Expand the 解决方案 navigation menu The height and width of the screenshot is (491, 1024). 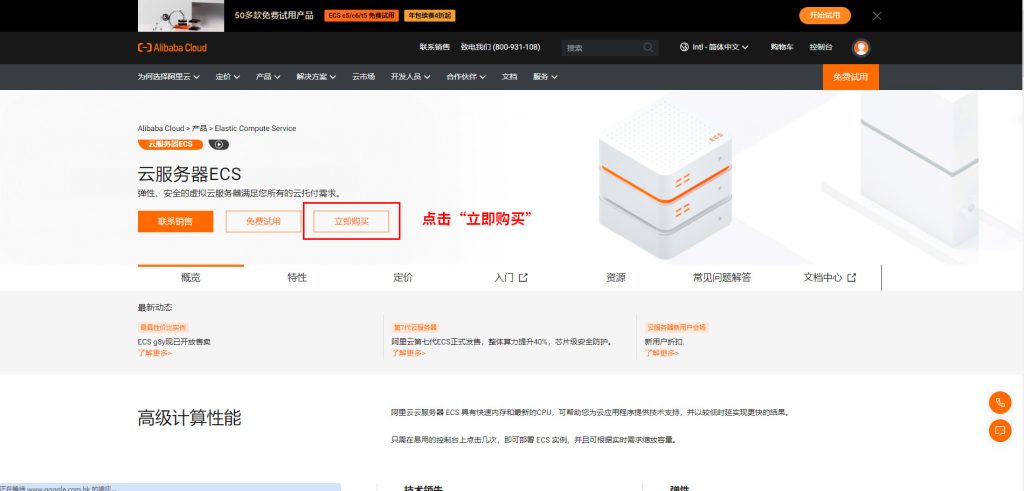click(316, 77)
